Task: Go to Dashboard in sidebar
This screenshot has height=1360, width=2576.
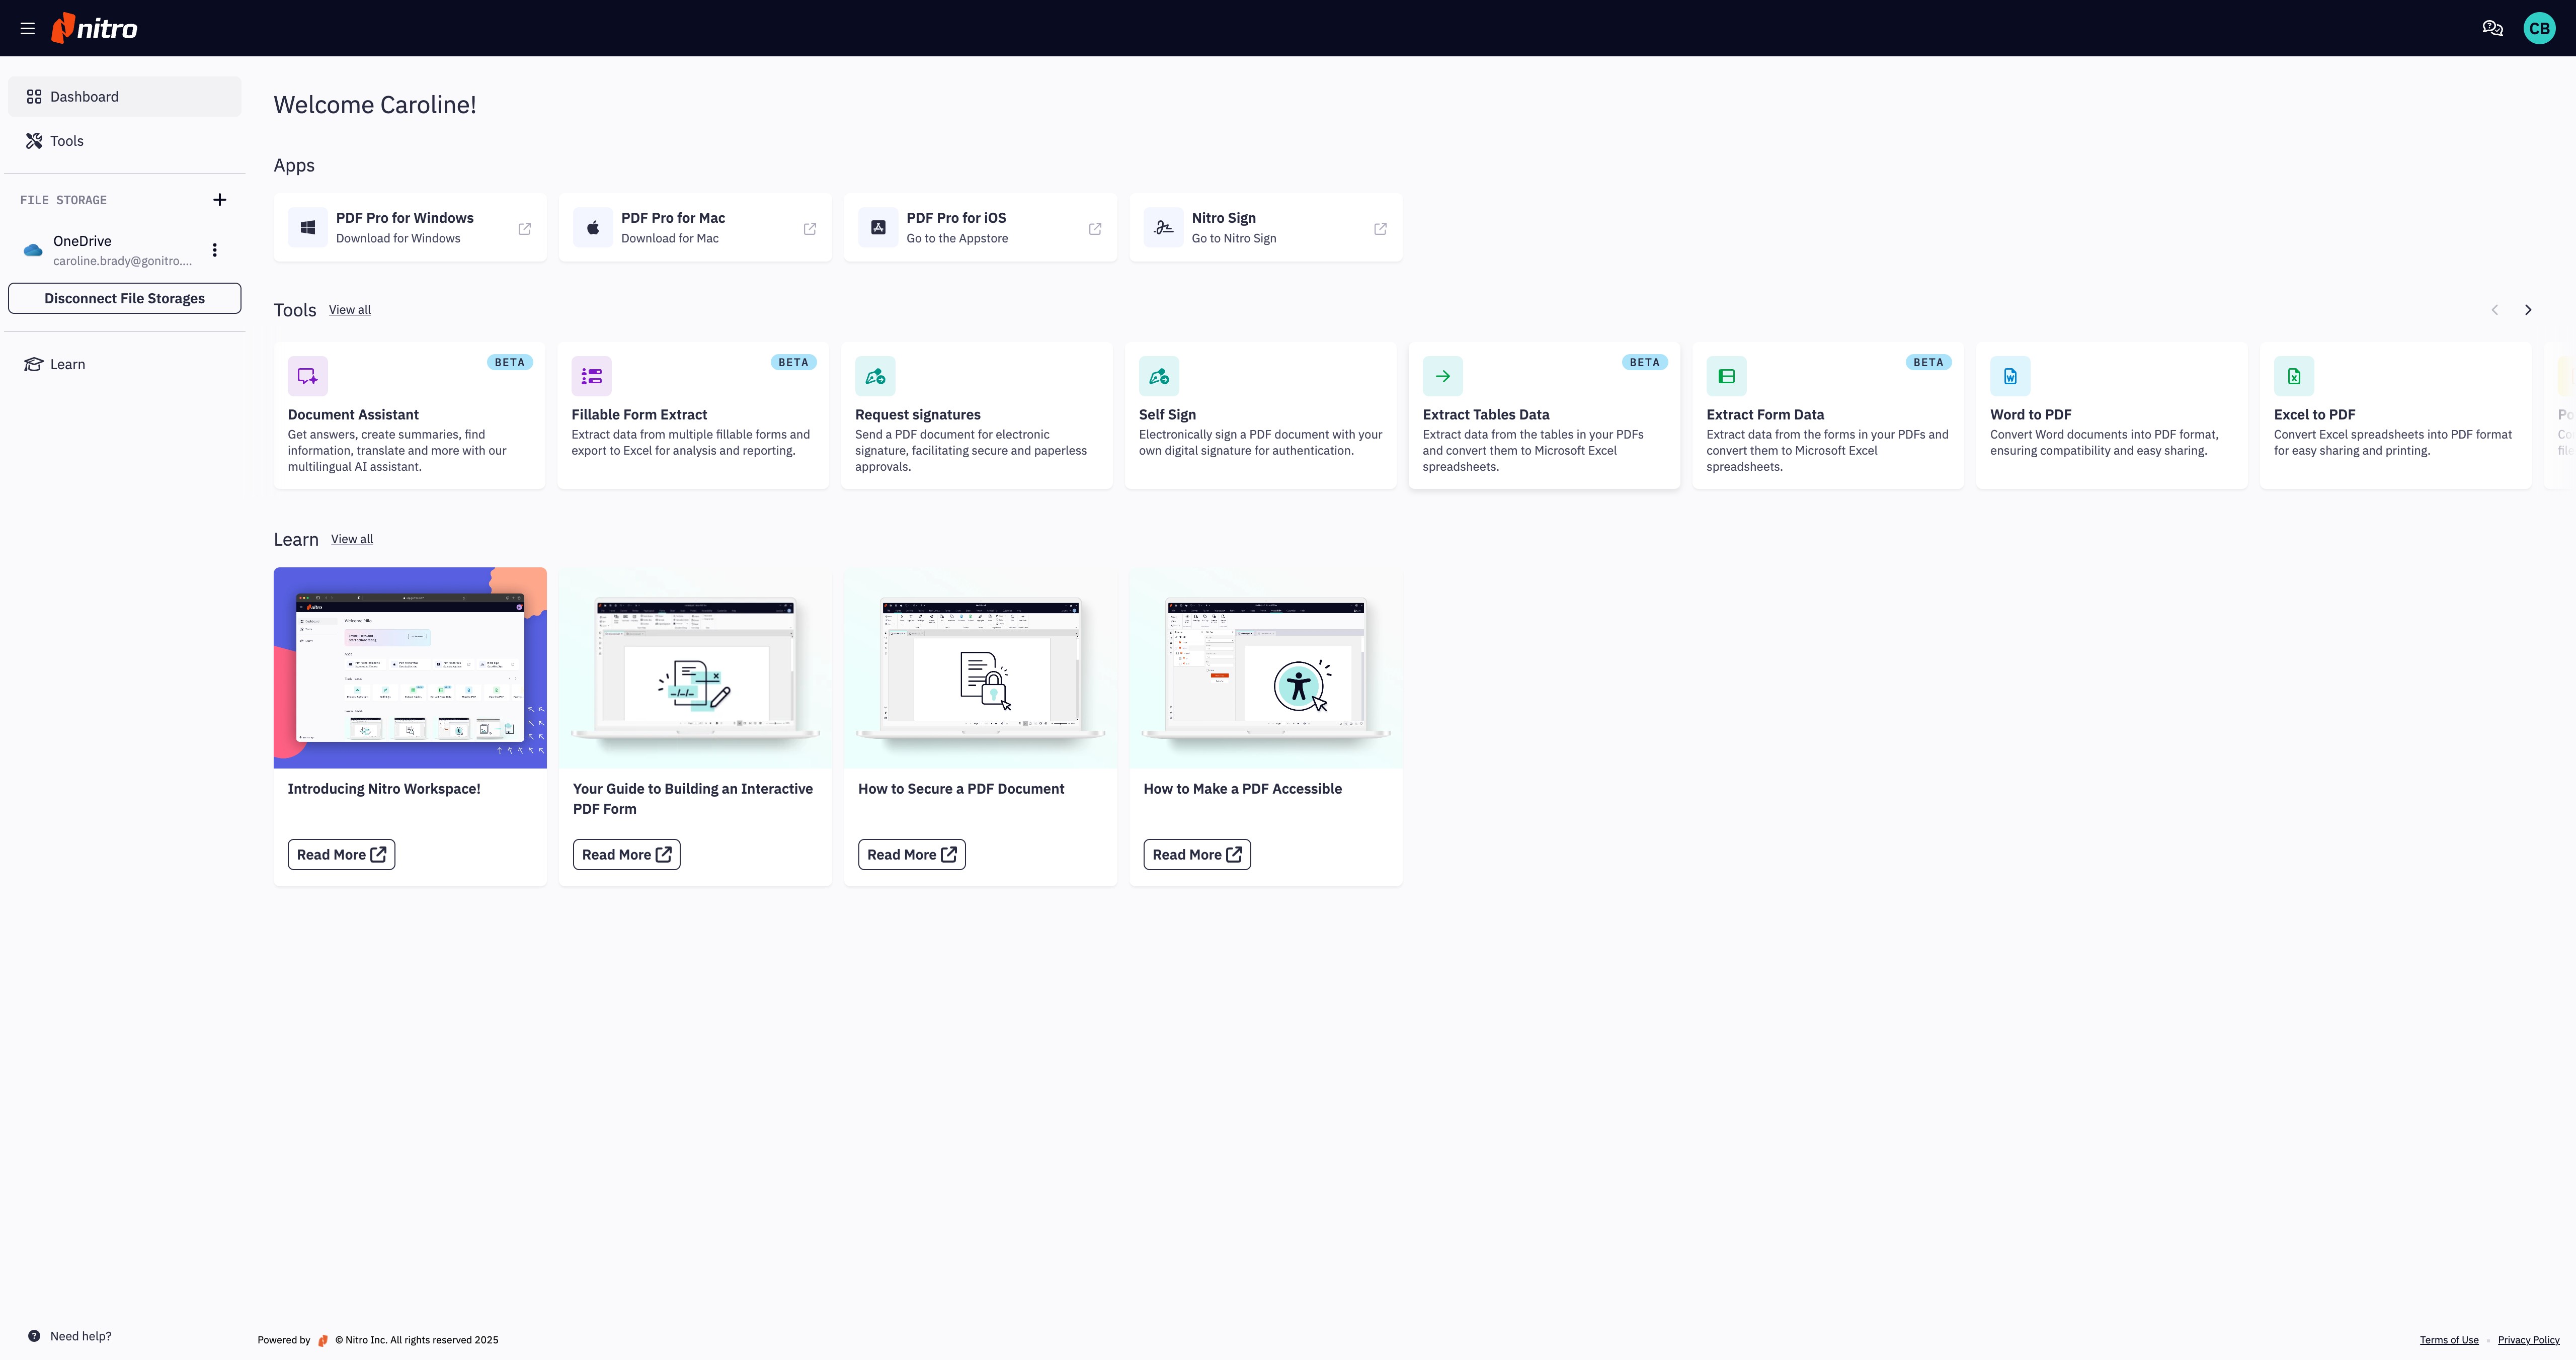Action: pos(124,97)
